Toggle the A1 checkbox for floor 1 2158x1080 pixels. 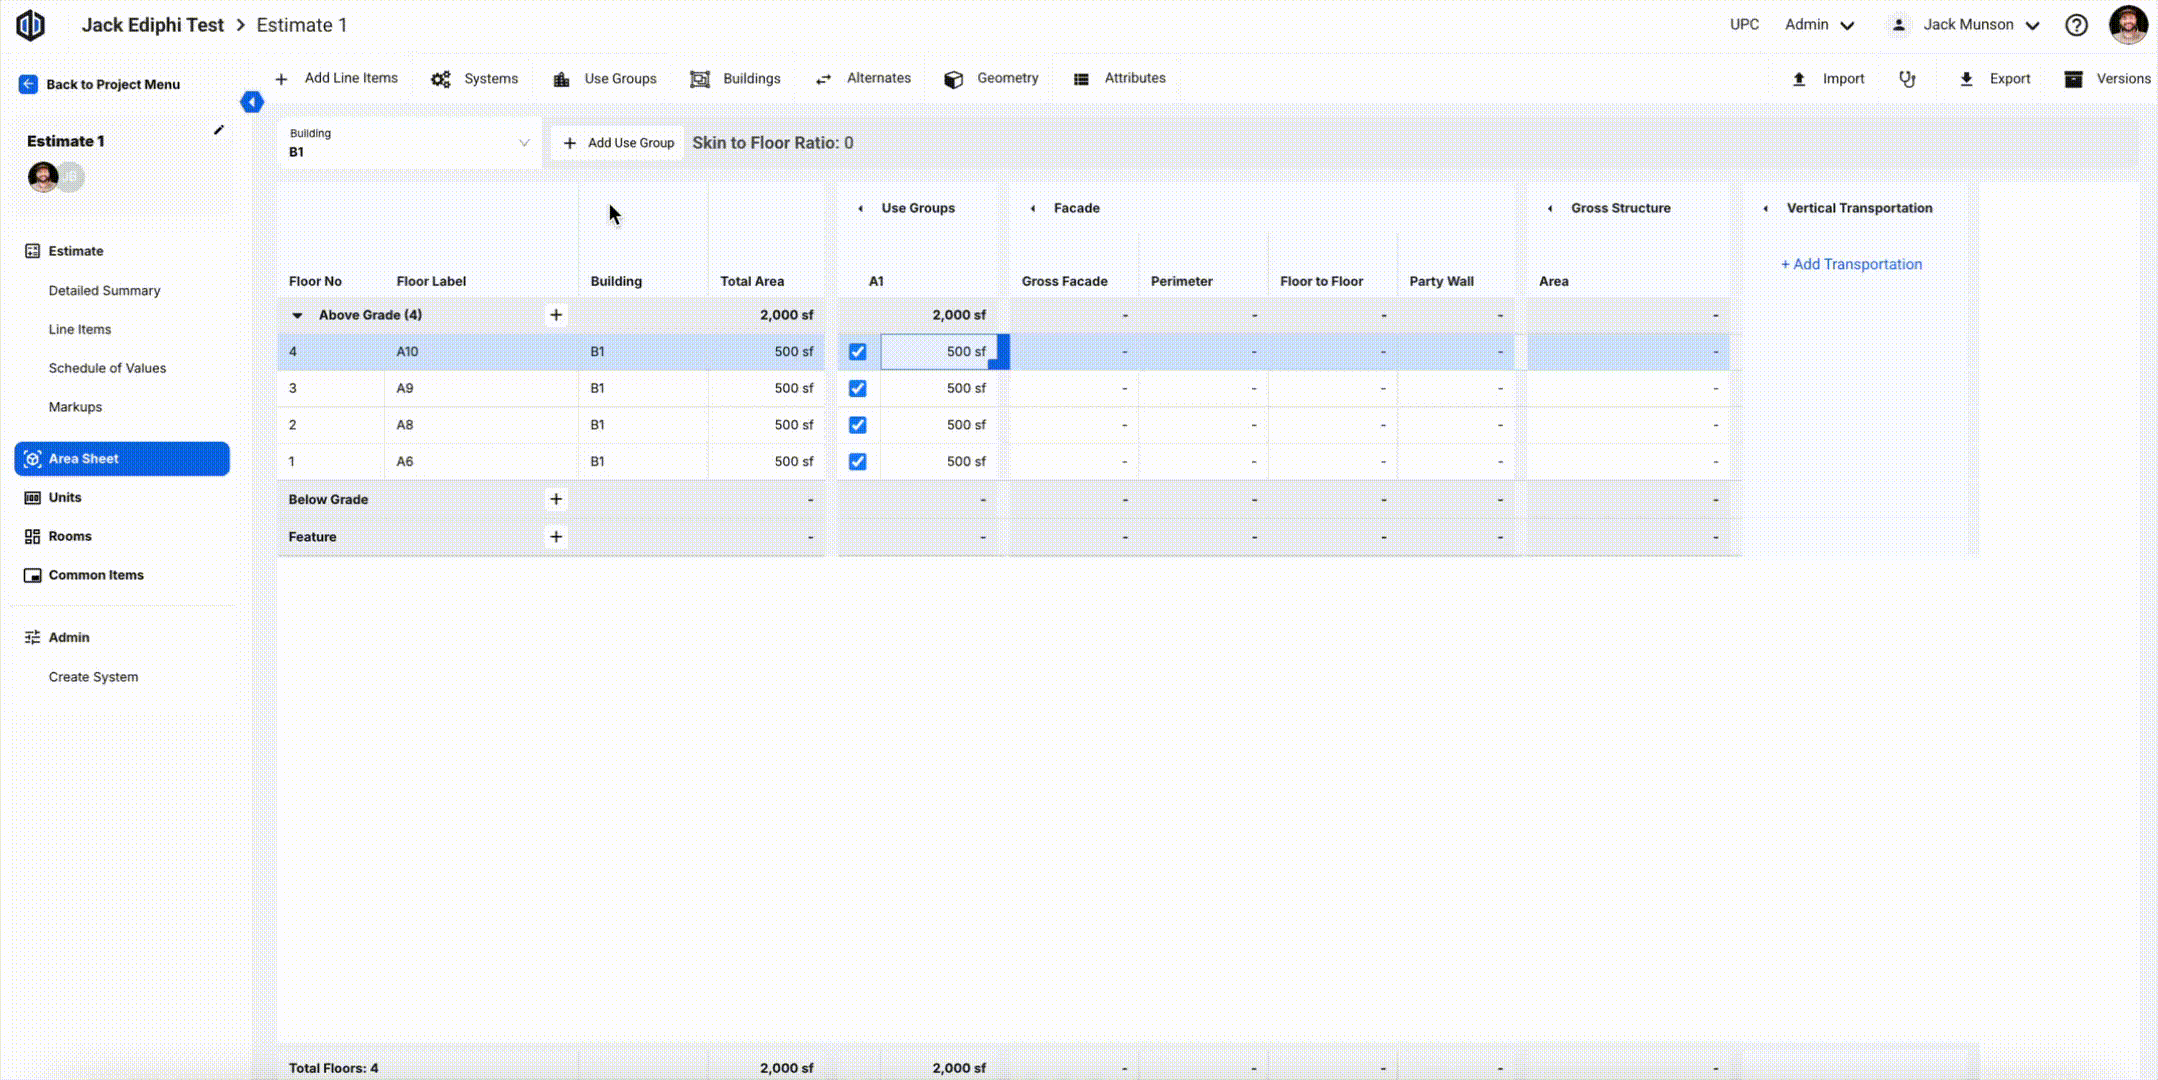tap(857, 462)
